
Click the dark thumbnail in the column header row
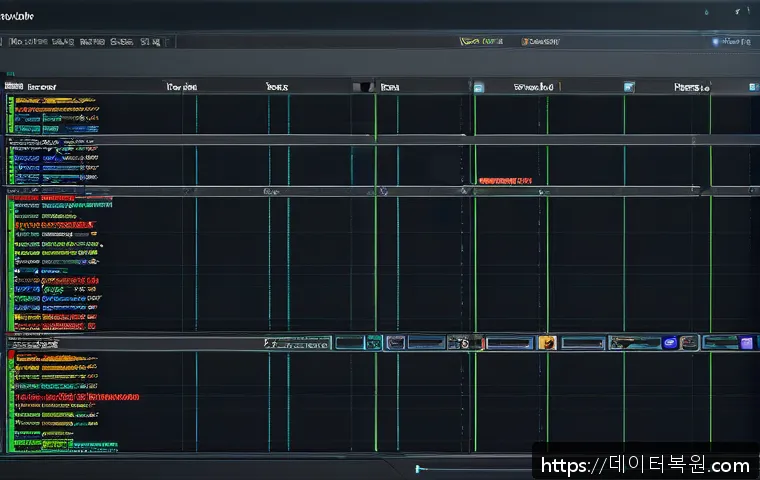point(364,87)
